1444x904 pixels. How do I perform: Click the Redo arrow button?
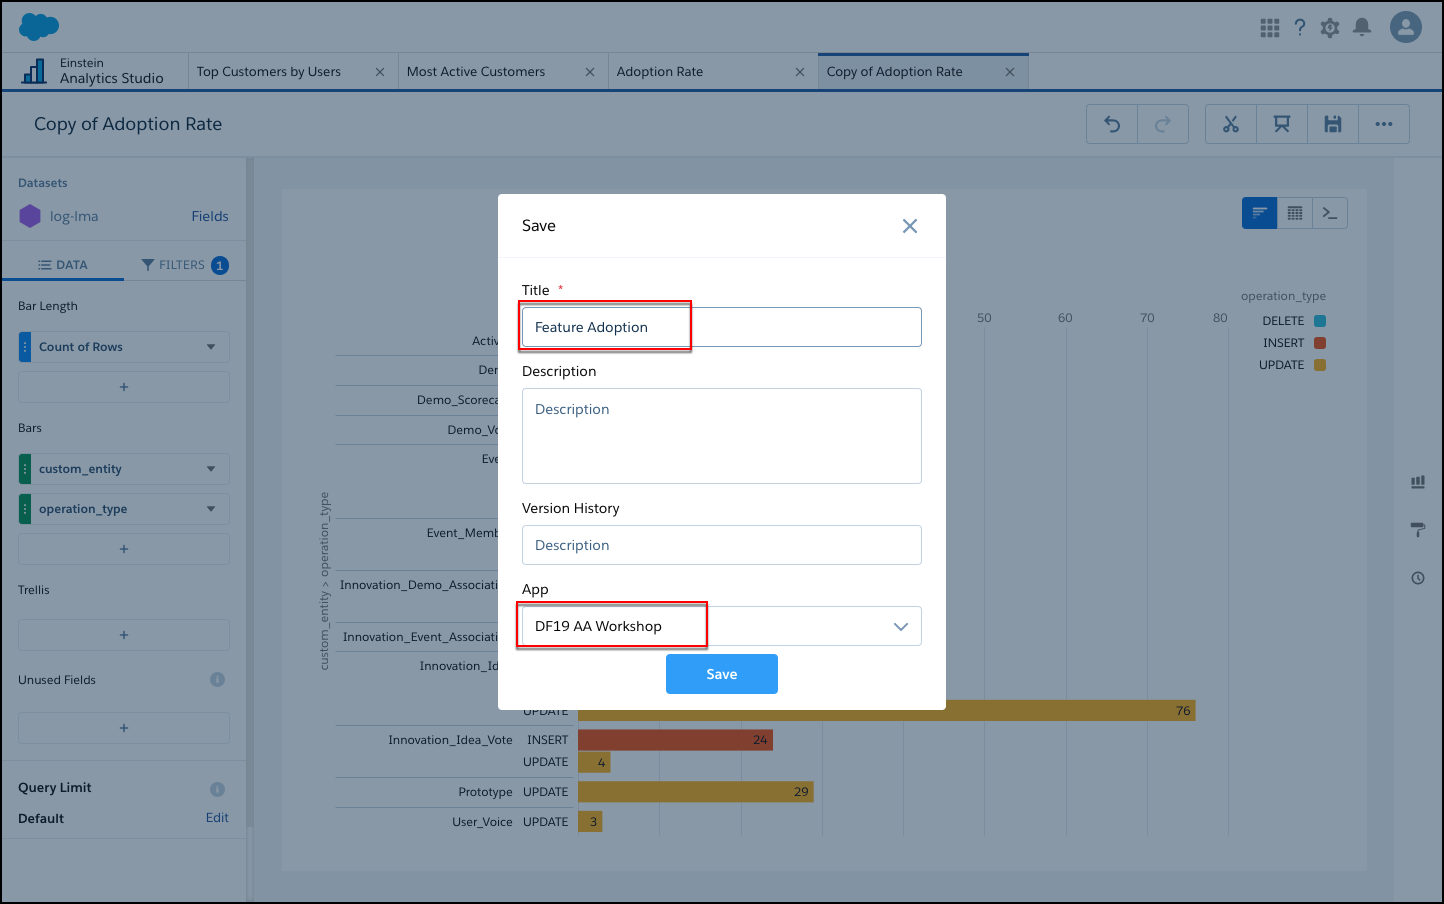coord(1163,124)
